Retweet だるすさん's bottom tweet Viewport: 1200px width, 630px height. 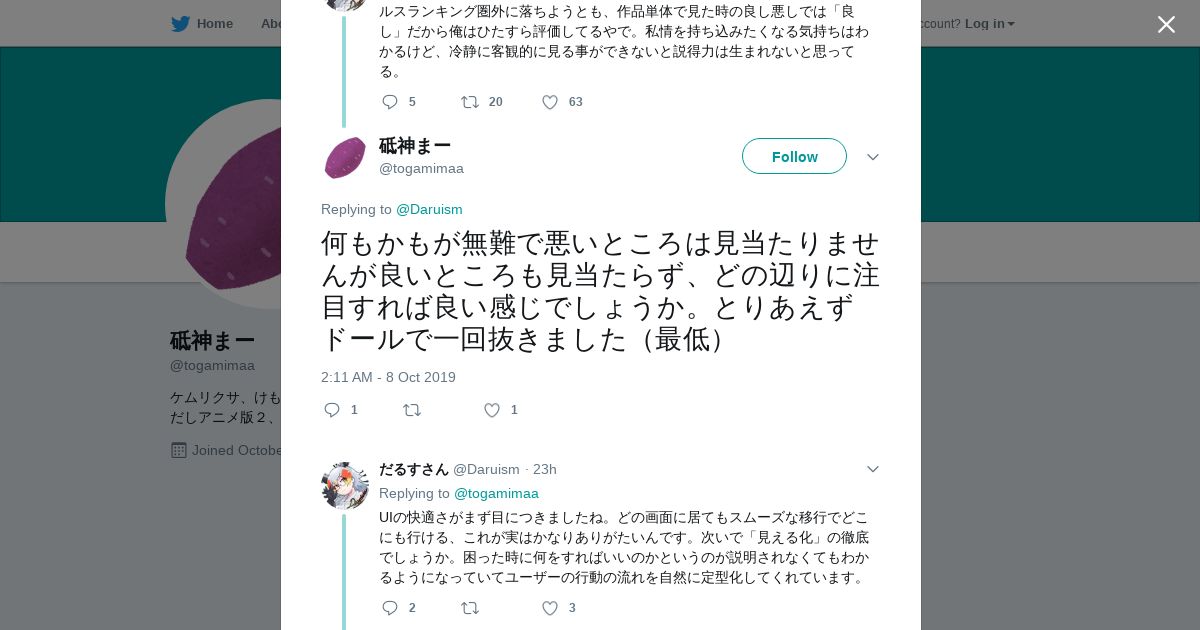470,608
